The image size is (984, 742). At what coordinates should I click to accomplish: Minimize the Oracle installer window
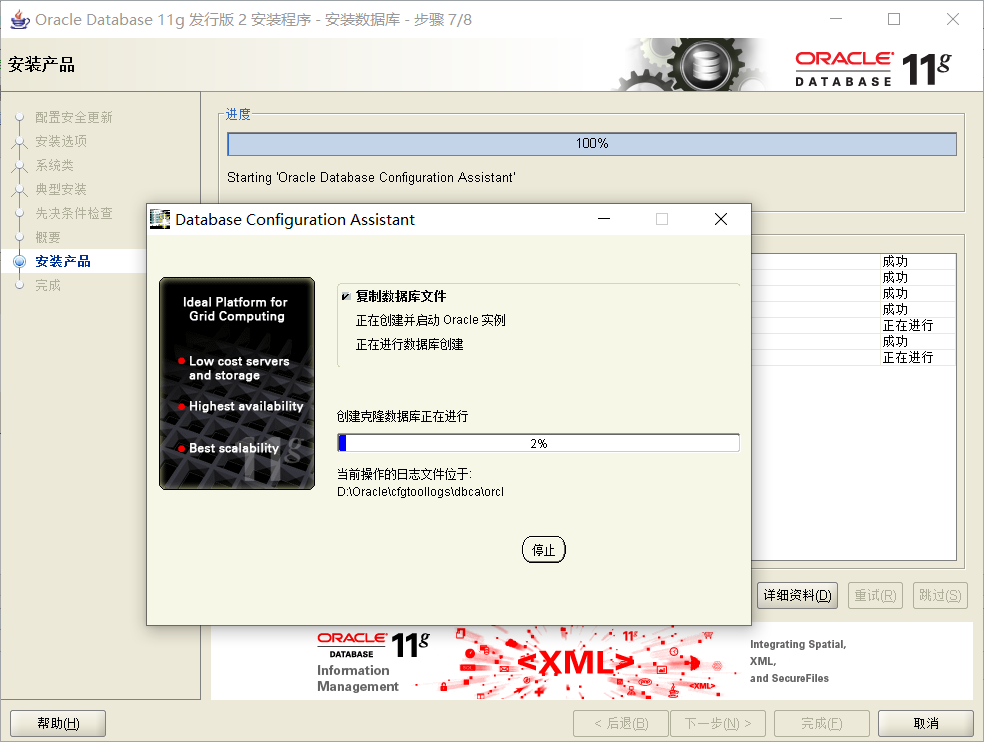pyautogui.click(x=836, y=19)
